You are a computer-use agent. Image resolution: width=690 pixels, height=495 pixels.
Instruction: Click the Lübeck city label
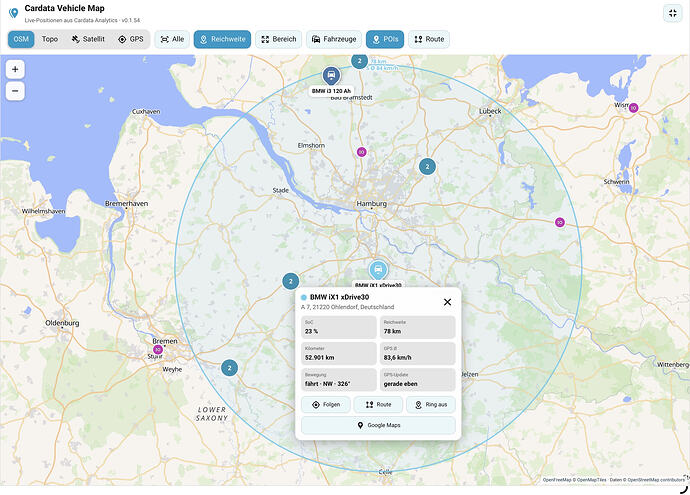point(490,111)
